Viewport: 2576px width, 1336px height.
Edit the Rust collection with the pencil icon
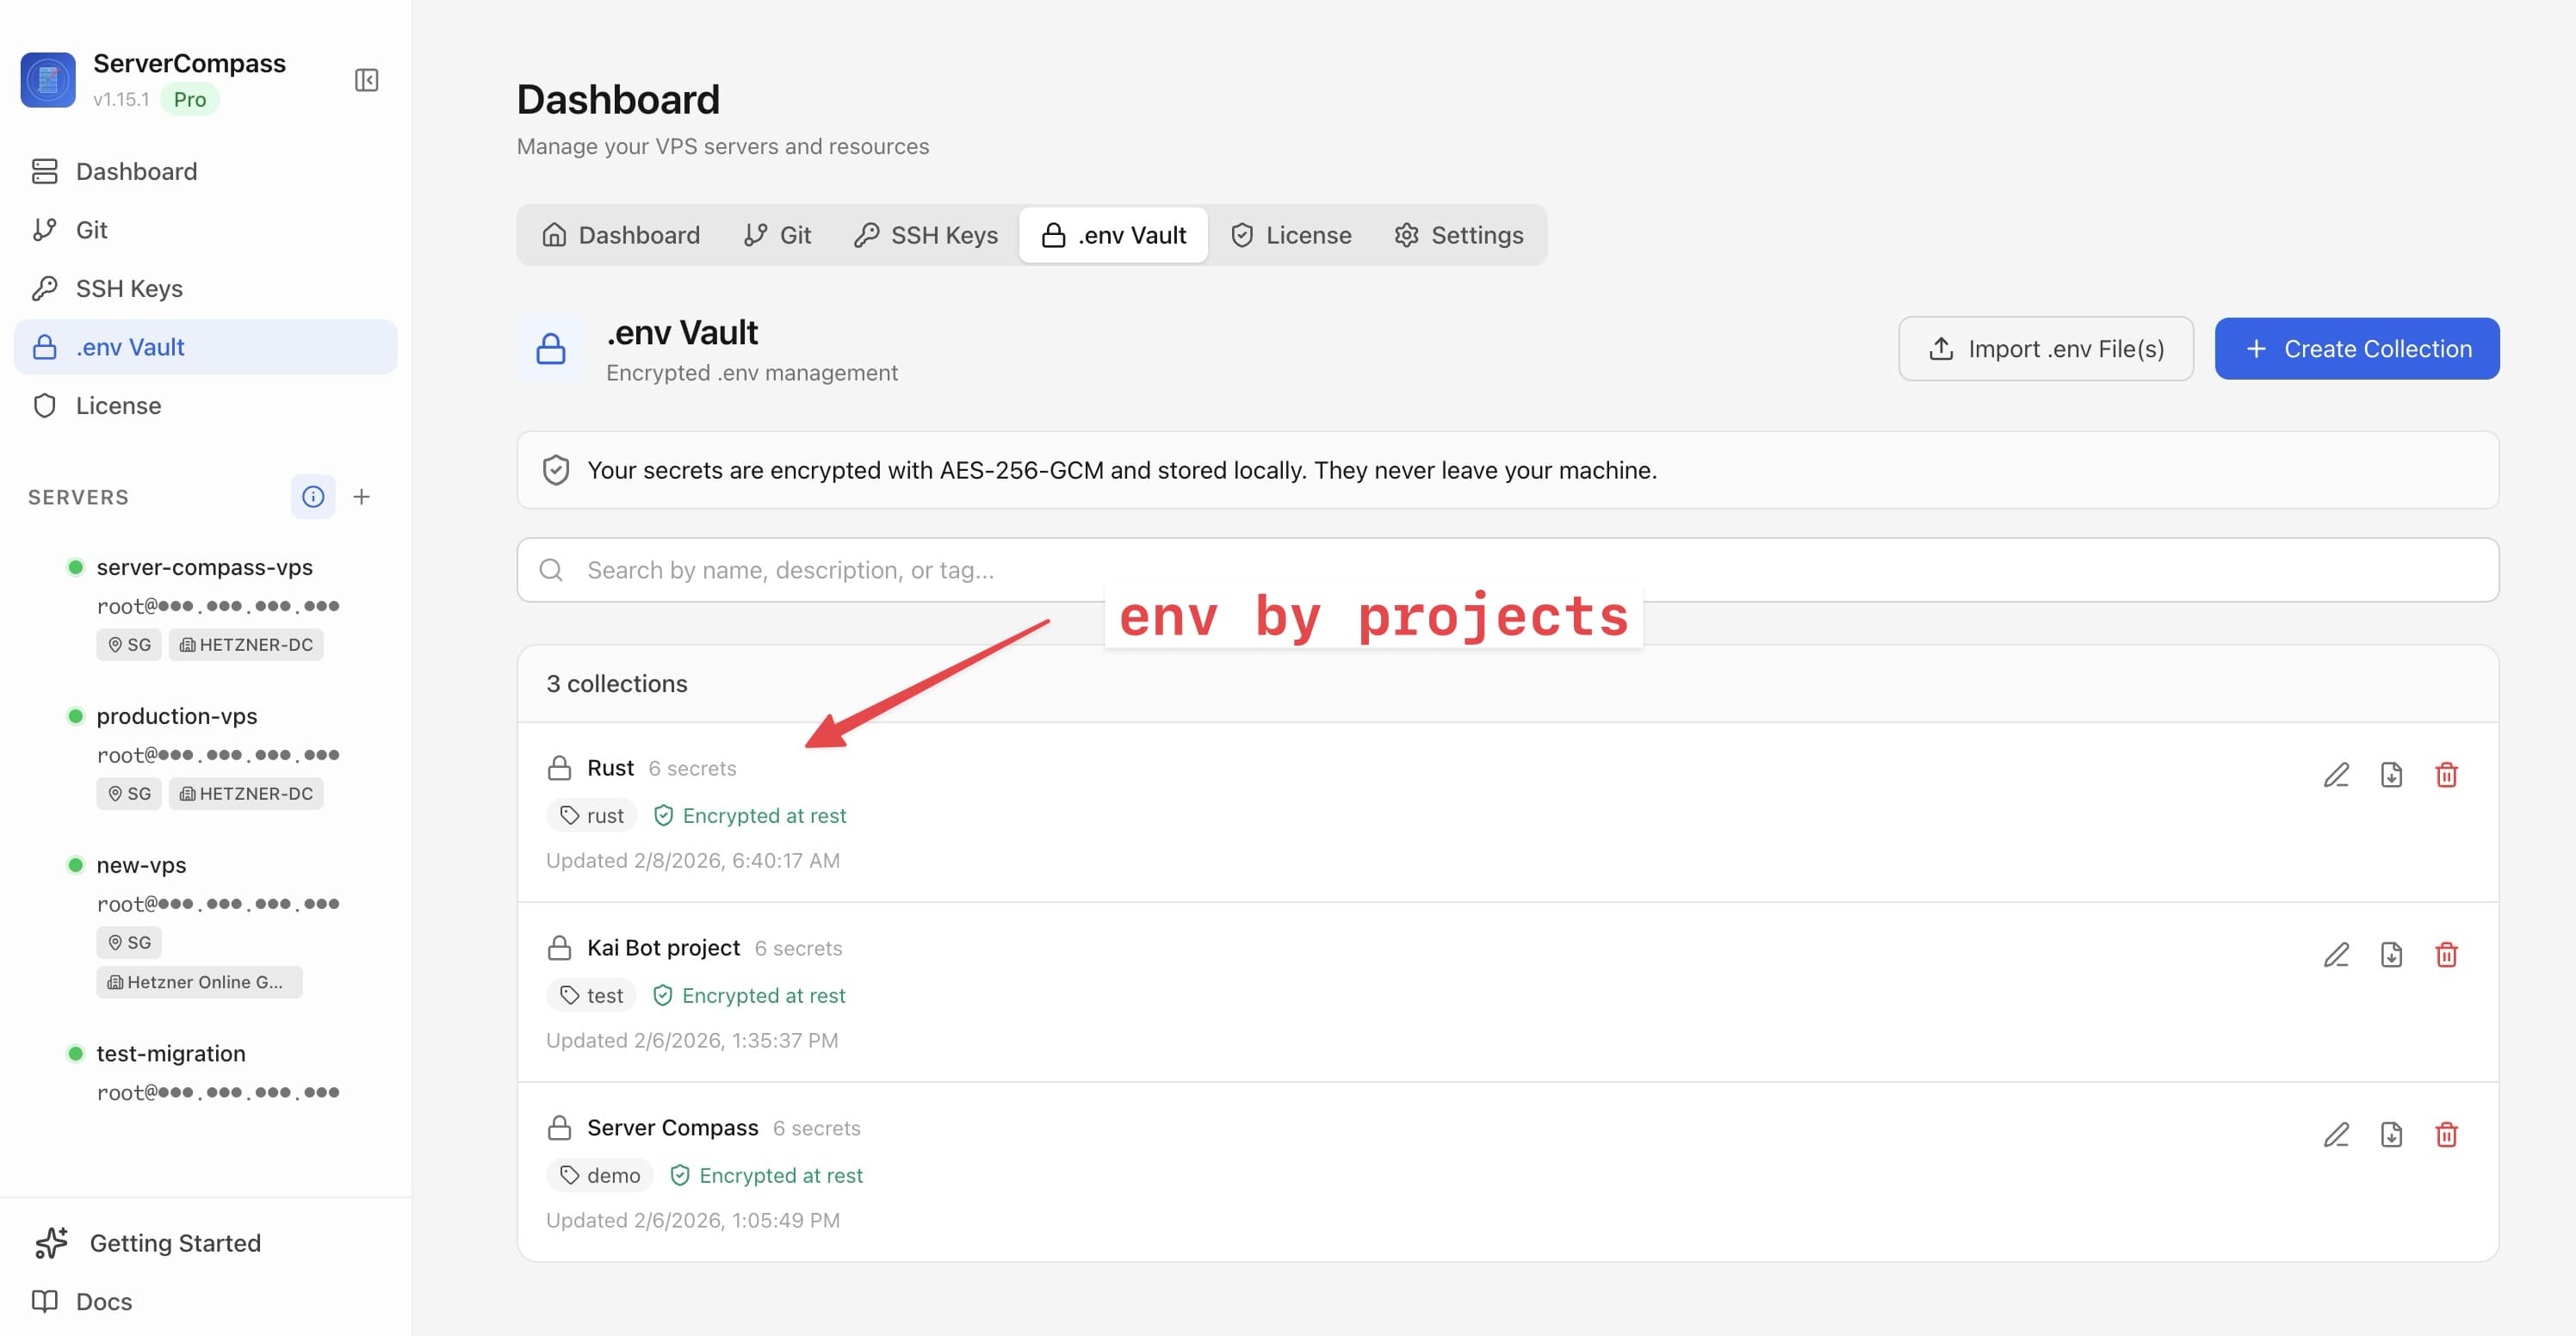[x=2336, y=775]
